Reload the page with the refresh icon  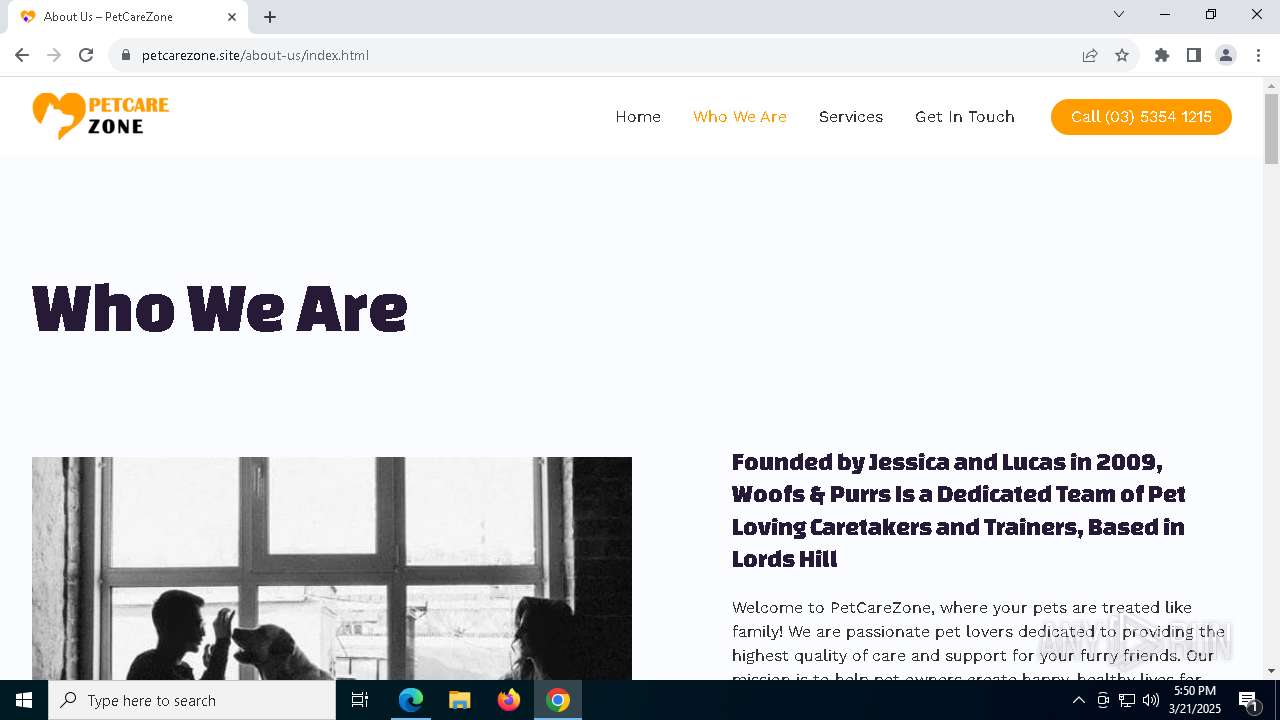tap(86, 55)
